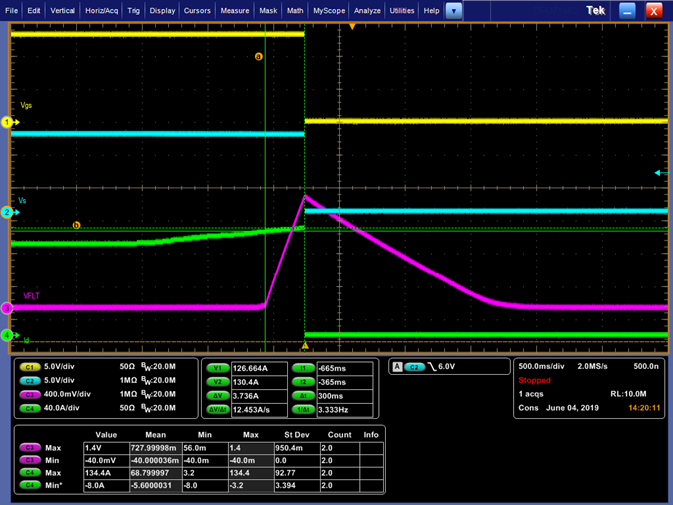
Task: Click the 500.0ms/div horizontal scale readout
Action: 541,366
